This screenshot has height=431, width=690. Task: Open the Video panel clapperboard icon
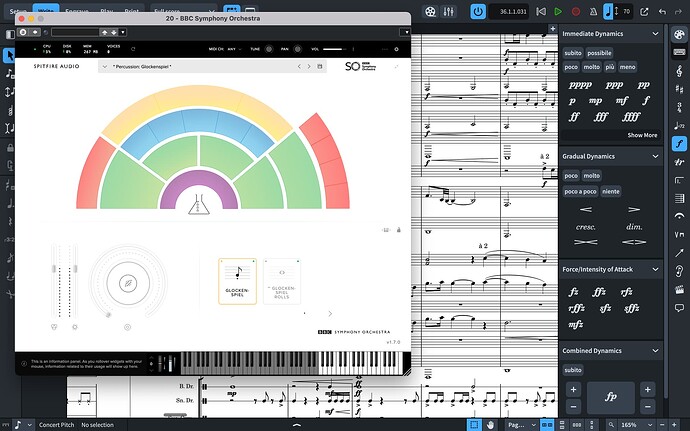(x=679, y=289)
